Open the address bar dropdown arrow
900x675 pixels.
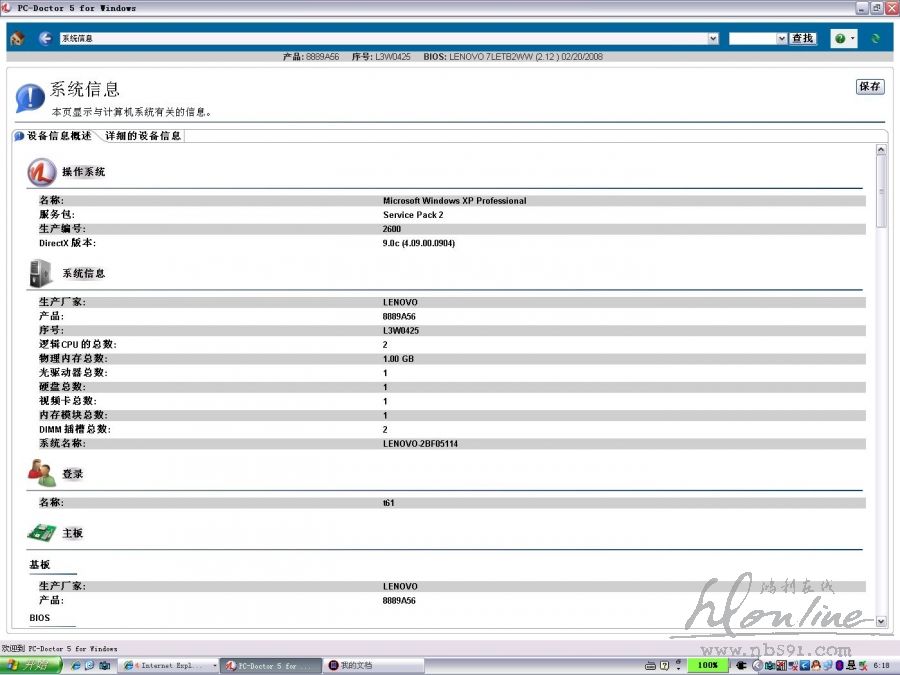tap(713, 38)
